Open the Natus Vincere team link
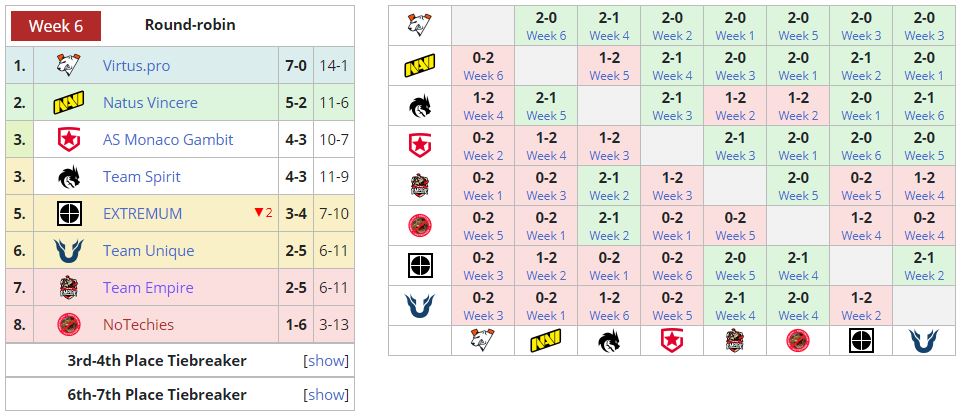The height and width of the screenshot is (416, 963). point(150,103)
